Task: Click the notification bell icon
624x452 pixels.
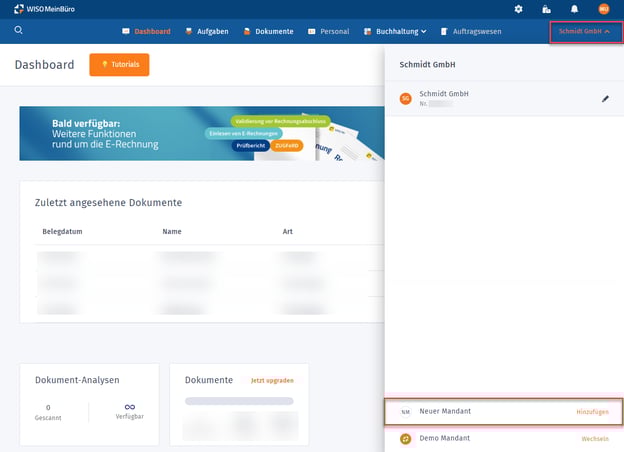Action: click(x=574, y=9)
